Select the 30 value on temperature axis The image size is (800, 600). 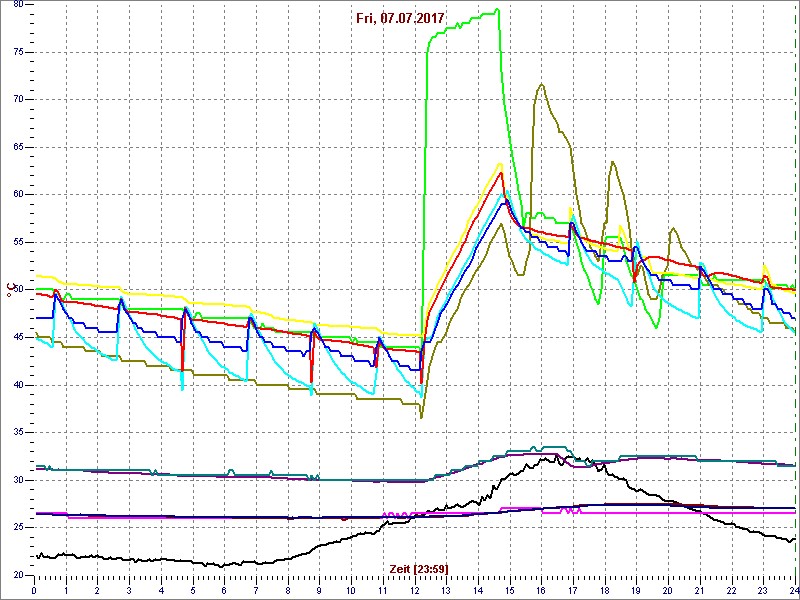point(19,480)
